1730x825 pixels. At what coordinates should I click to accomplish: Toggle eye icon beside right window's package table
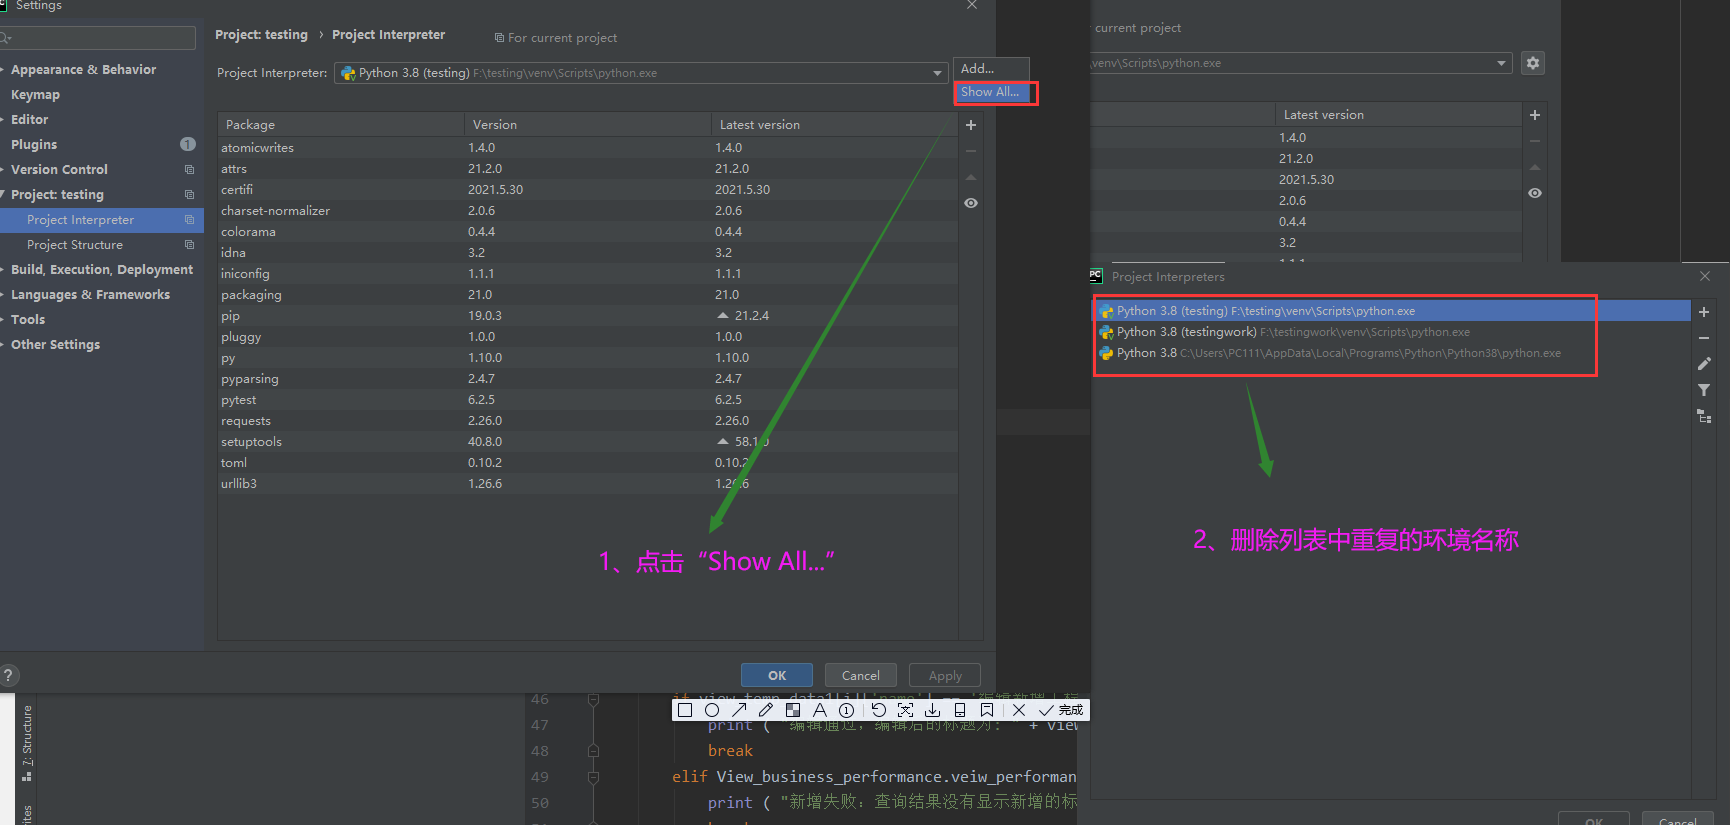point(1535,193)
